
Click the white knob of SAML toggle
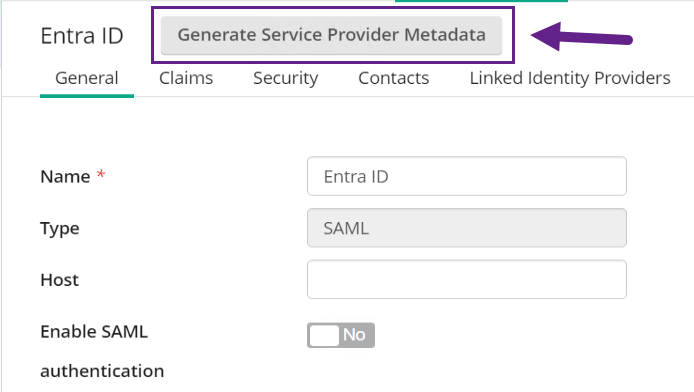(x=324, y=335)
